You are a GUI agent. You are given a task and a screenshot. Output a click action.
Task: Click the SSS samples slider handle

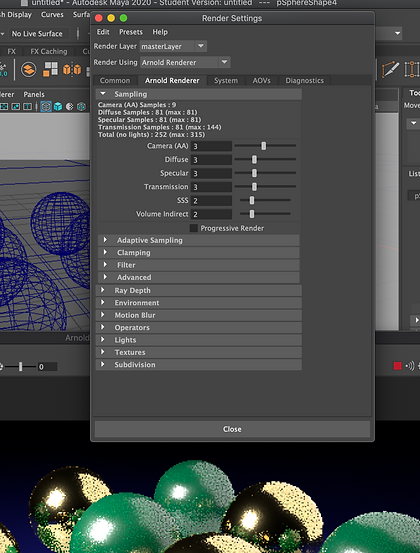click(252, 200)
